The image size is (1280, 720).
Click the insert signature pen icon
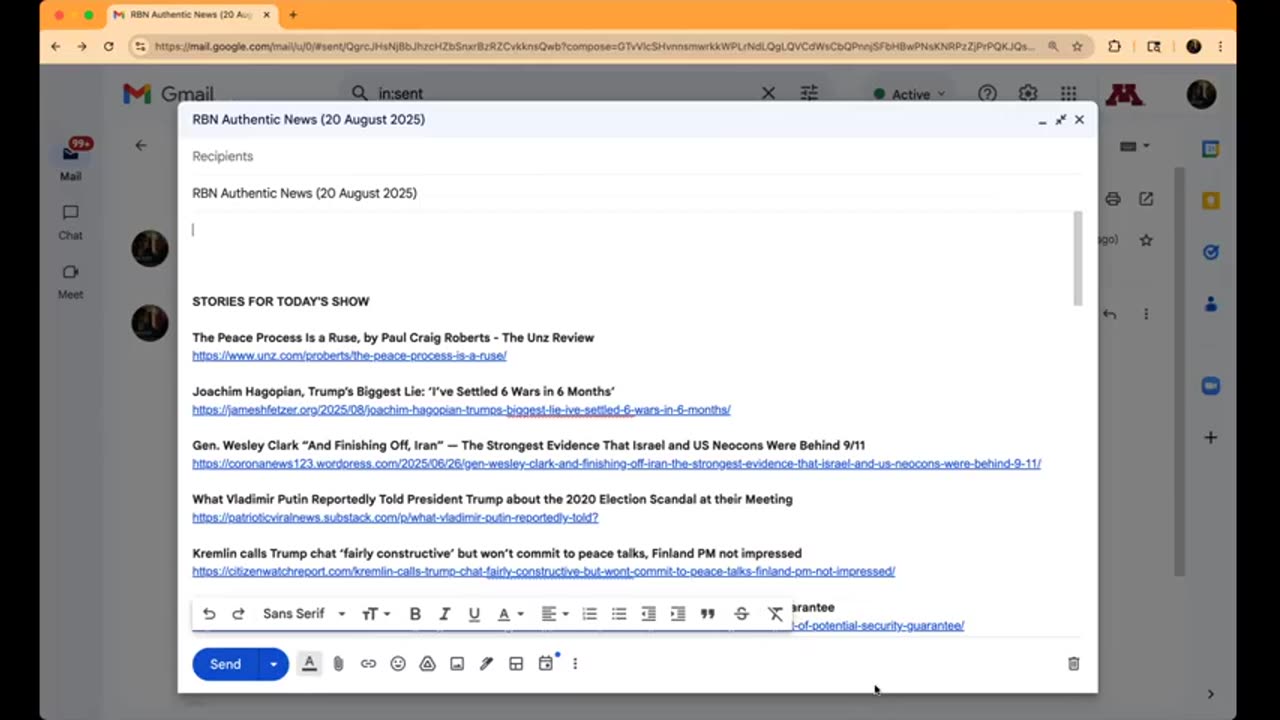coord(486,664)
